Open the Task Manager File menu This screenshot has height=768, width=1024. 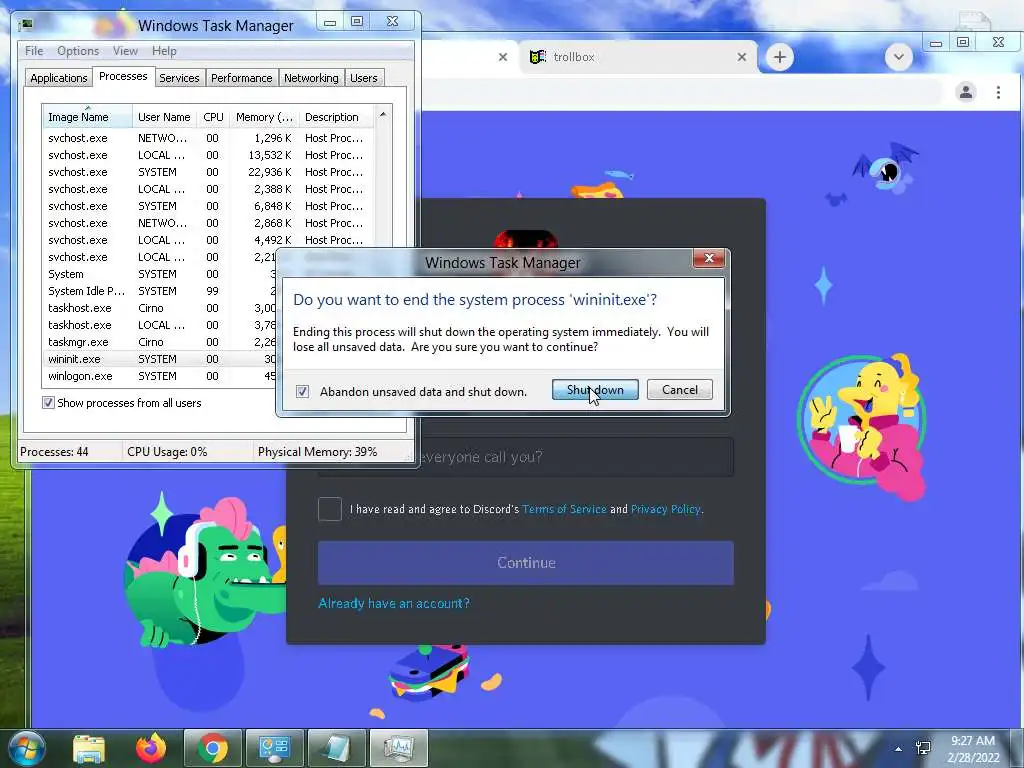tap(34, 51)
